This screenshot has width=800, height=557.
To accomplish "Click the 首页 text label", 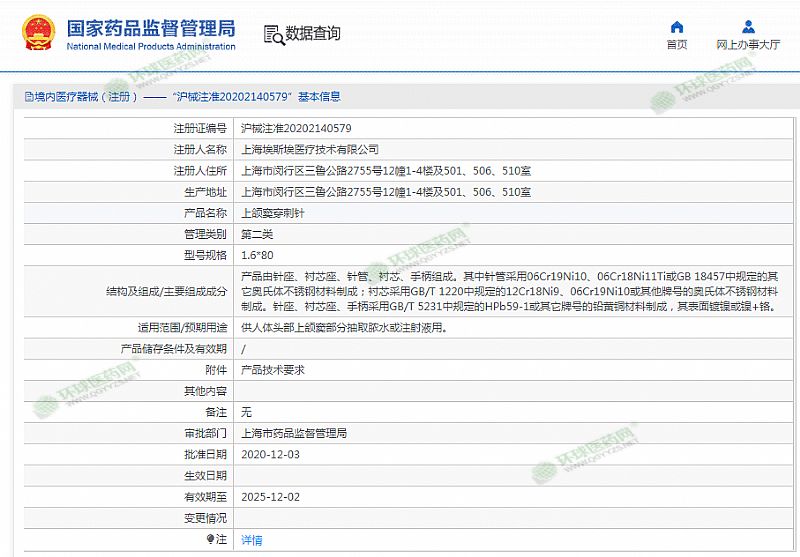I will pos(677,45).
